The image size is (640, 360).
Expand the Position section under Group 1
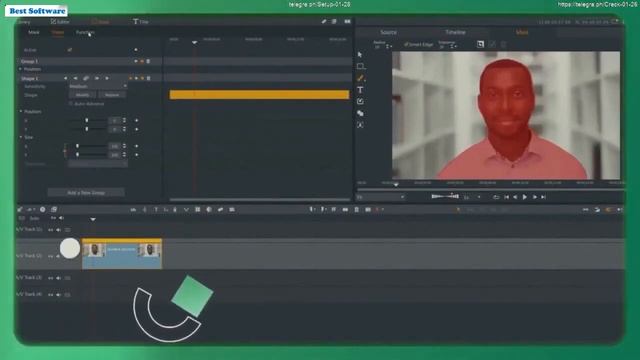click(x=20, y=69)
